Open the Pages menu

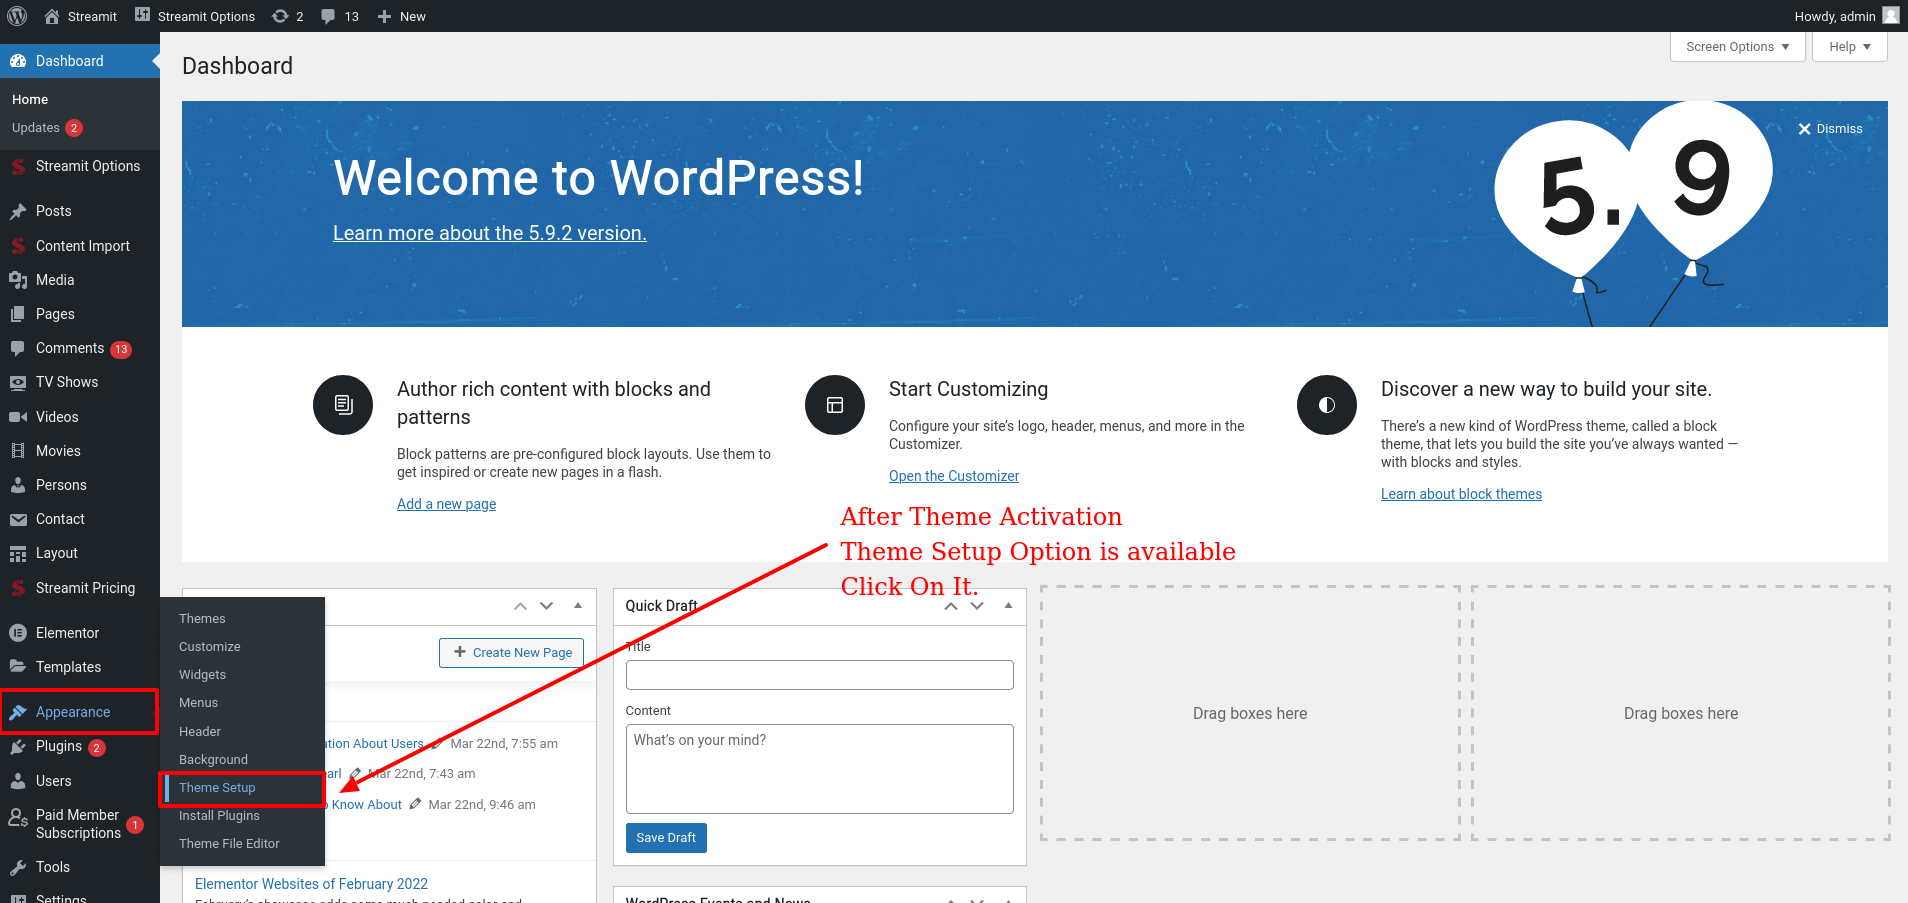tap(80, 314)
